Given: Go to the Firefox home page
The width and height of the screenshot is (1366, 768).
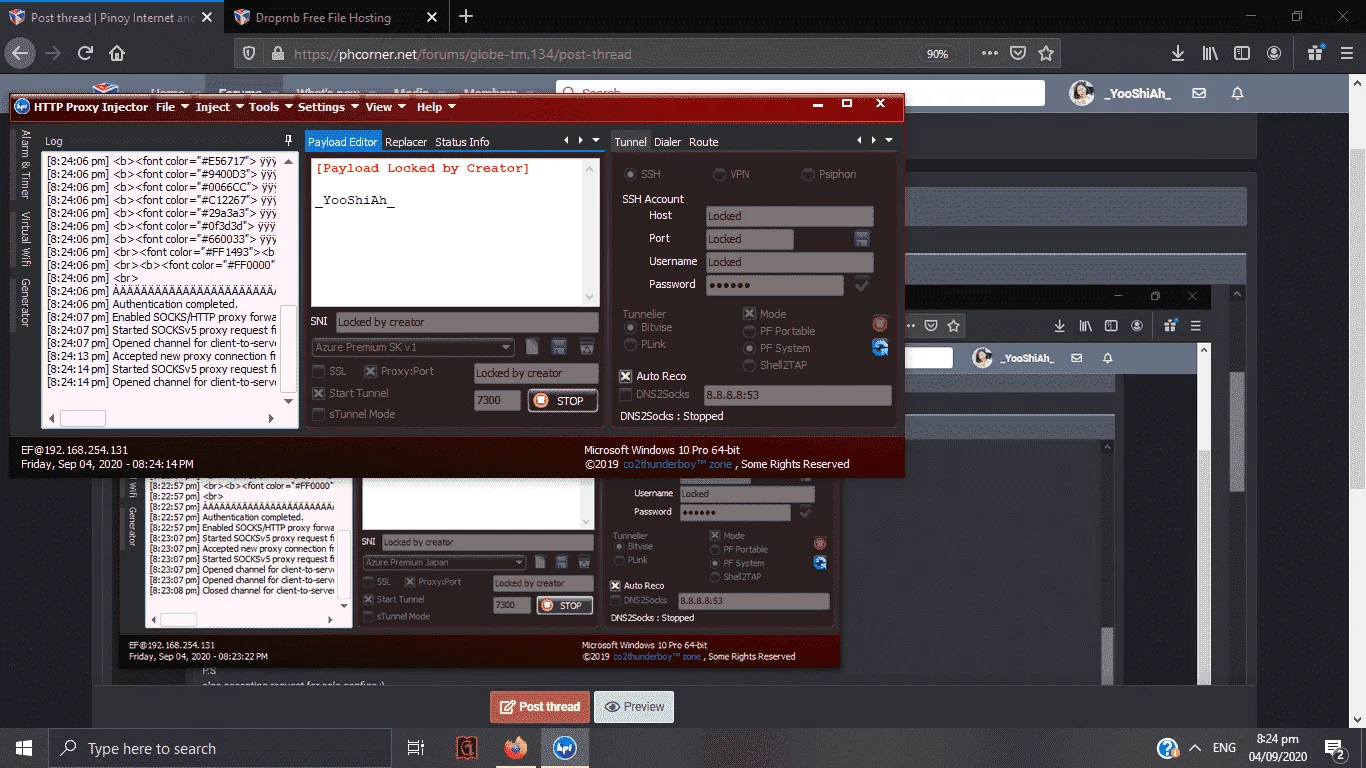Looking at the screenshot, I should pyautogui.click(x=117, y=53).
